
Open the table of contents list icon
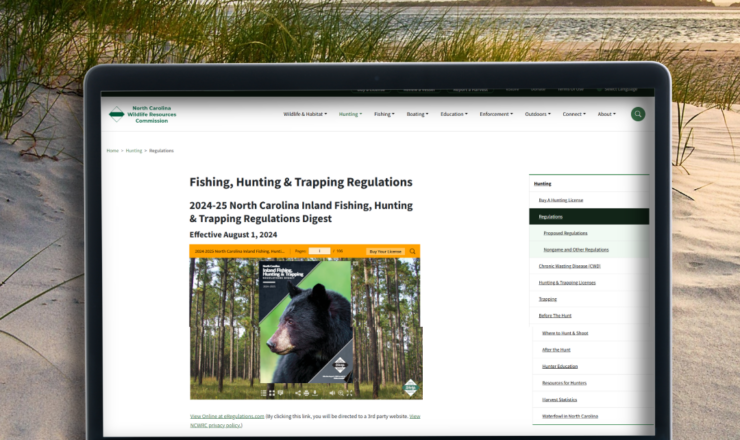point(263,393)
